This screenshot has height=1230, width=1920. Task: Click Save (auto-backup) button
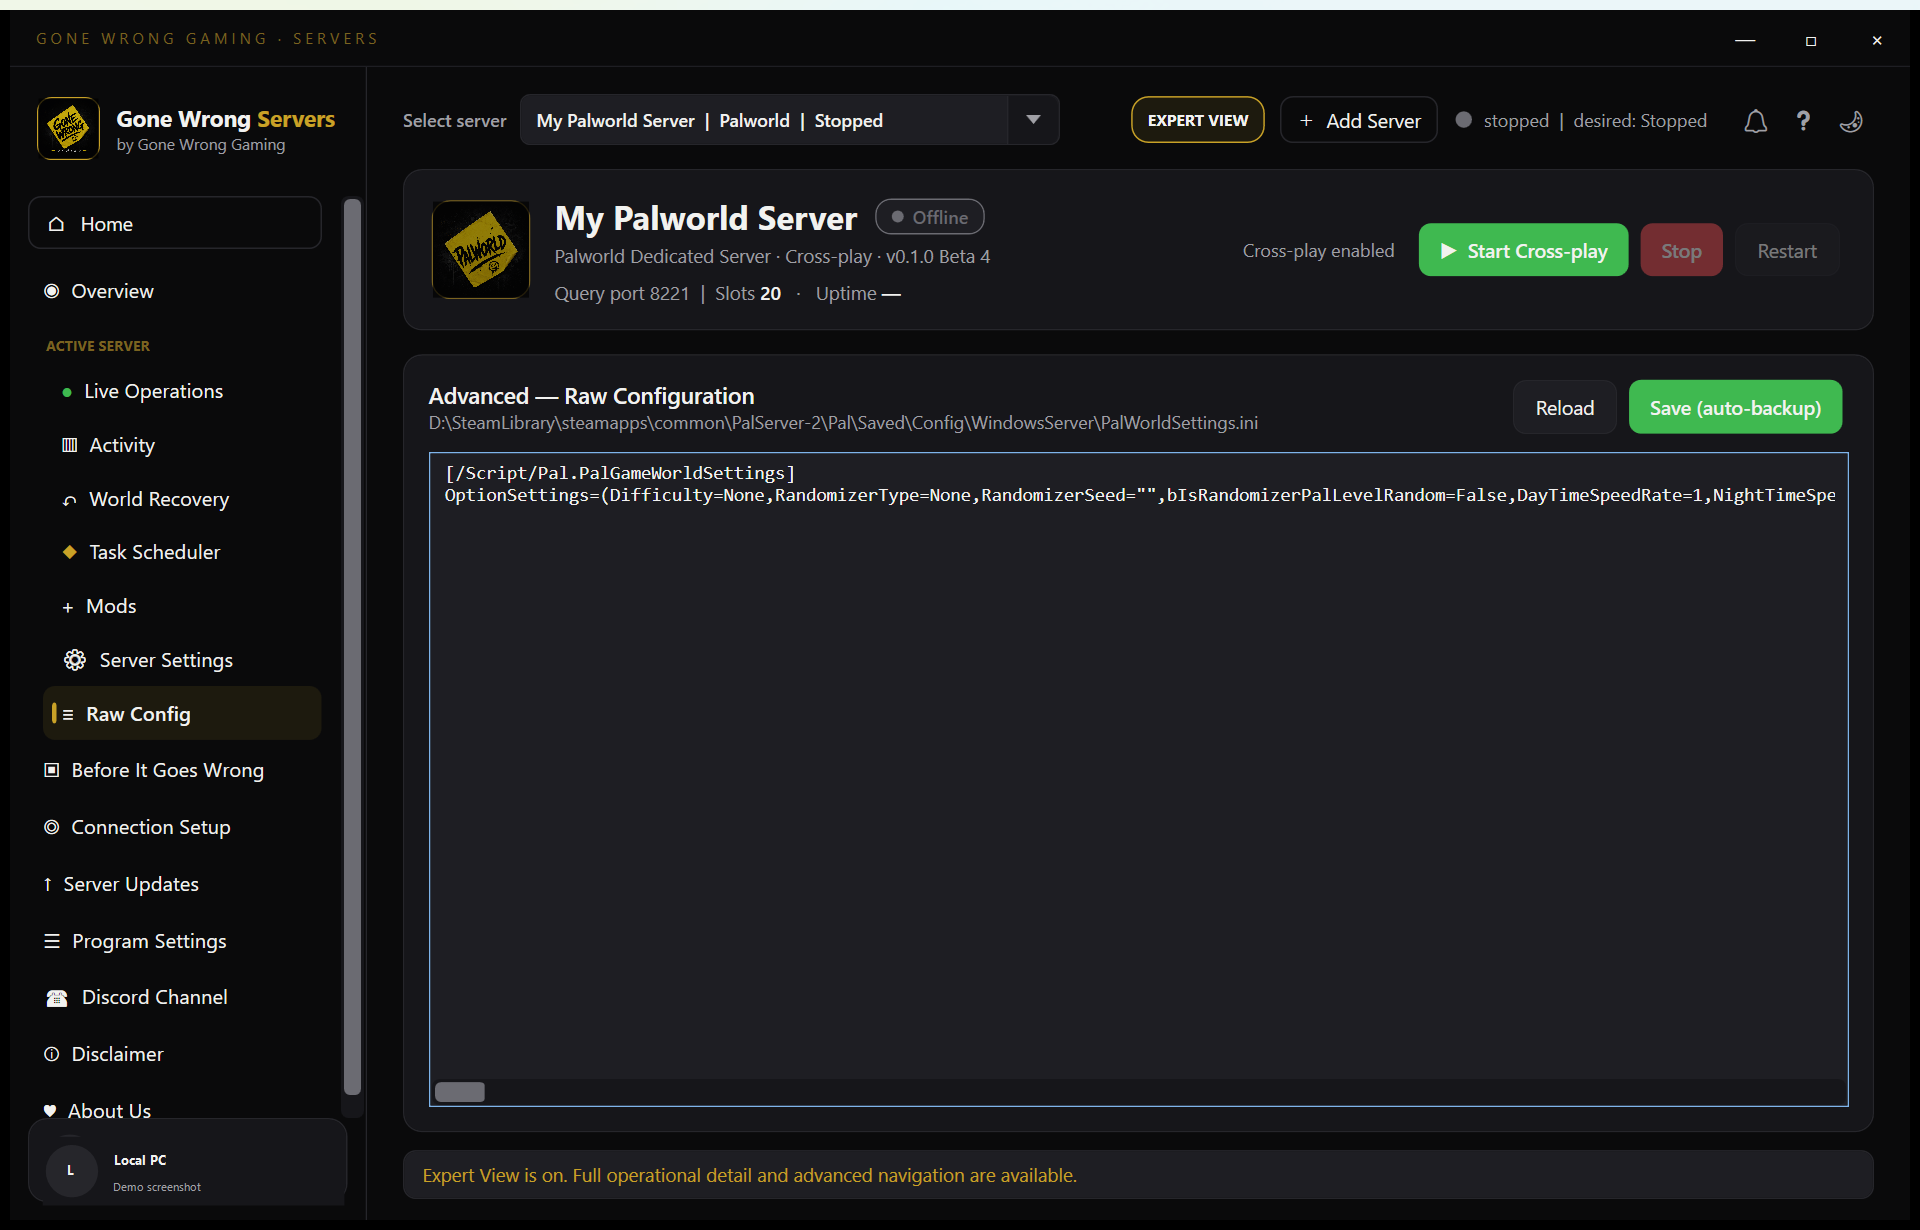[x=1735, y=407]
